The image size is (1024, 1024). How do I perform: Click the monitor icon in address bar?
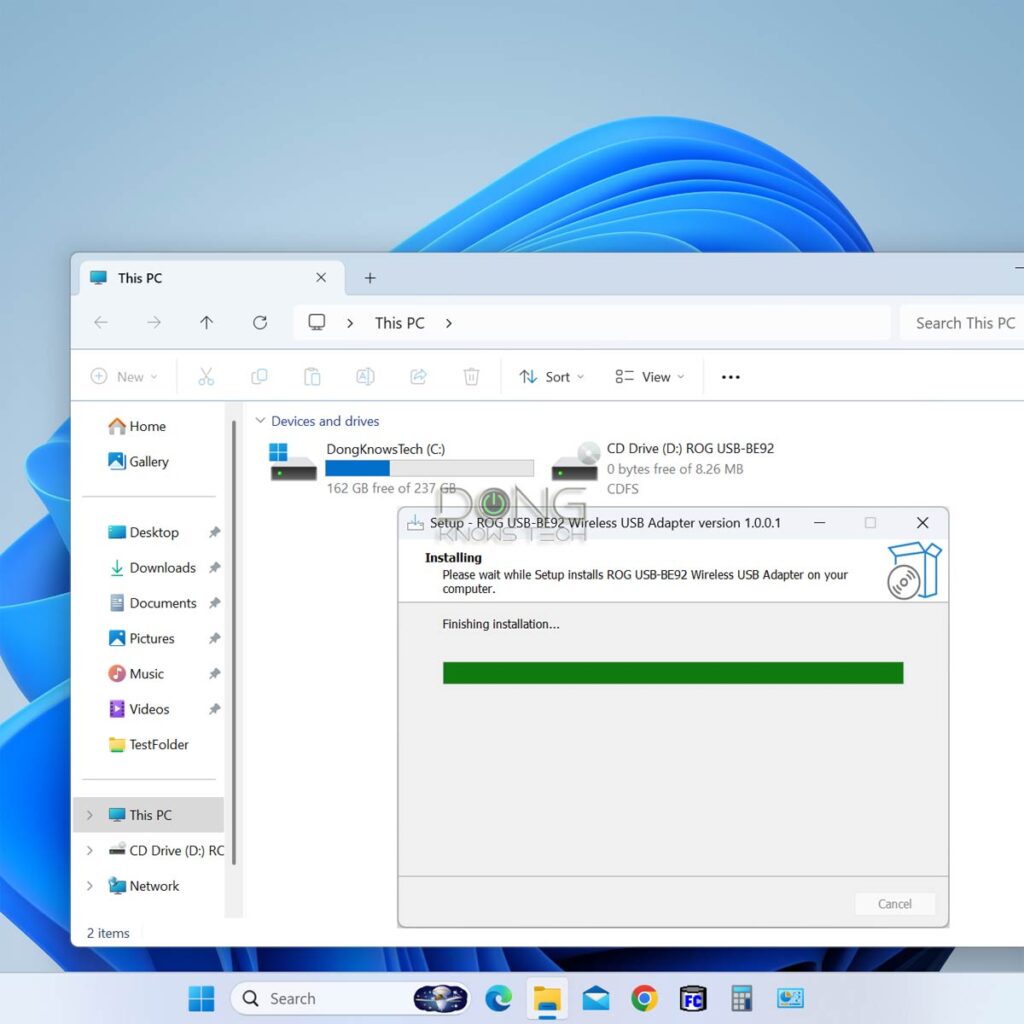pos(317,323)
